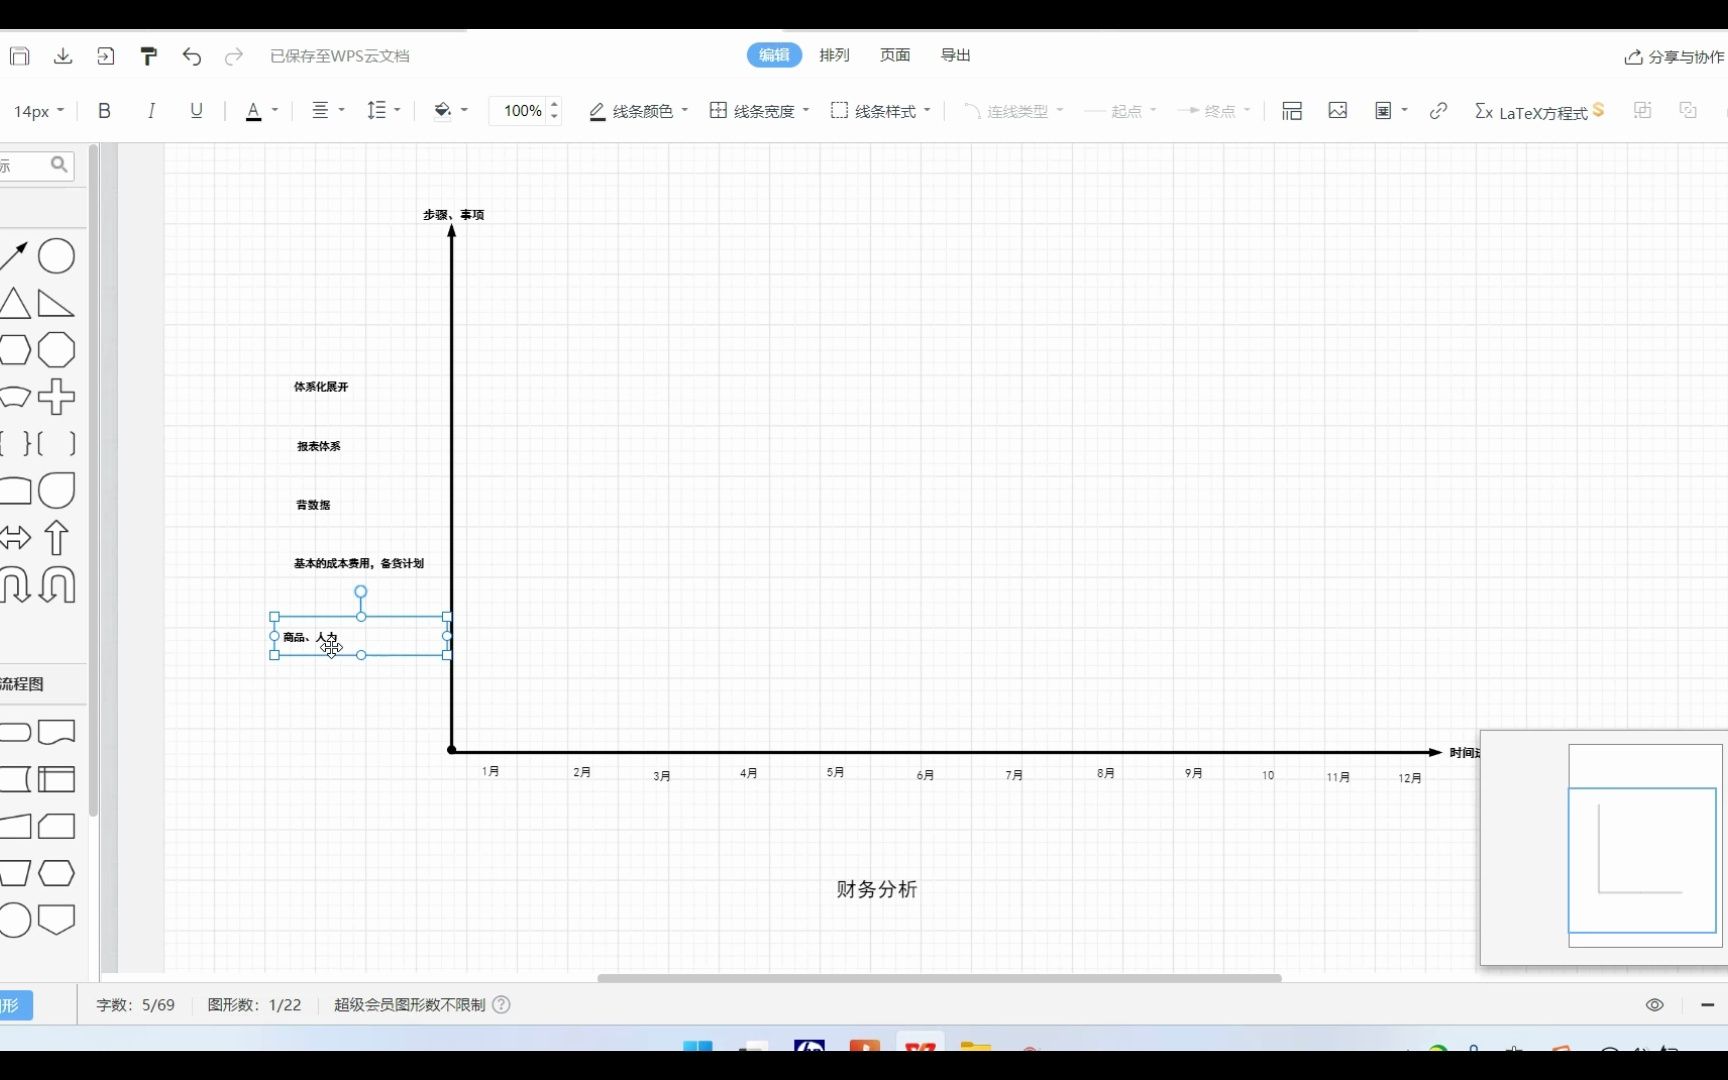Insert a hyperlink via link icon
1728x1080 pixels.
tap(1439, 111)
